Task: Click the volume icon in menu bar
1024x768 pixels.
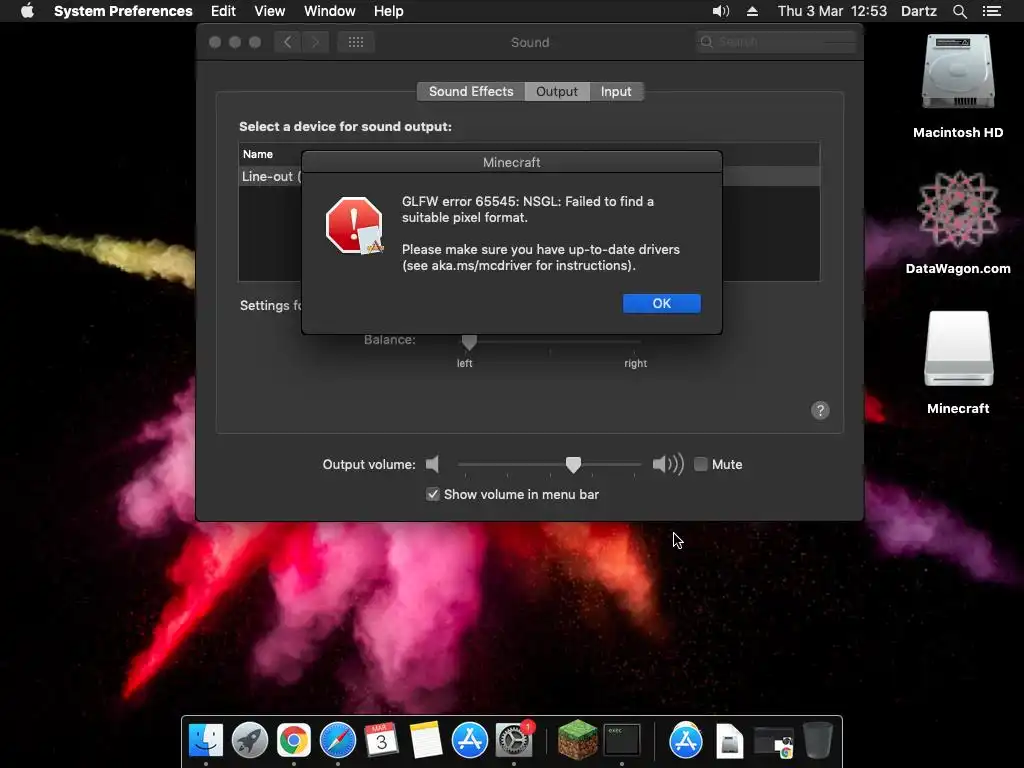Action: click(x=720, y=11)
